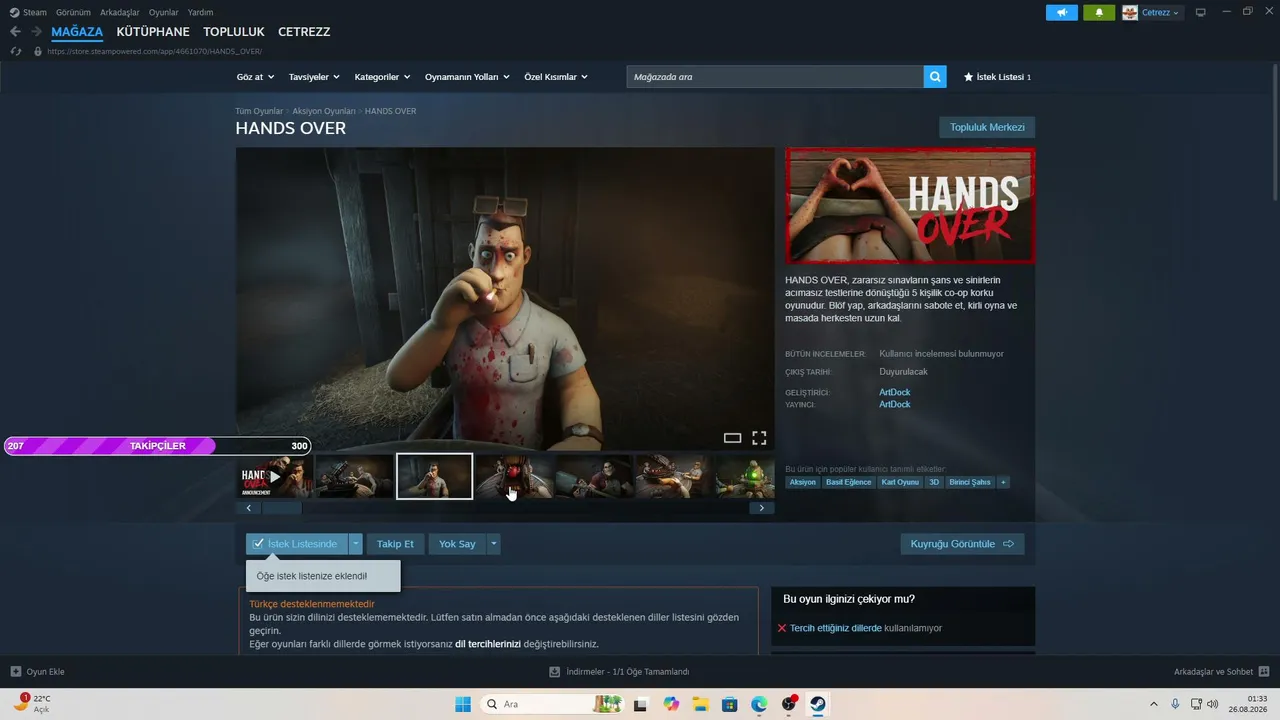Image resolution: width=1280 pixels, height=720 pixels.
Task: Click the Windows taskbar Ara search box
Action: point(550,704)
